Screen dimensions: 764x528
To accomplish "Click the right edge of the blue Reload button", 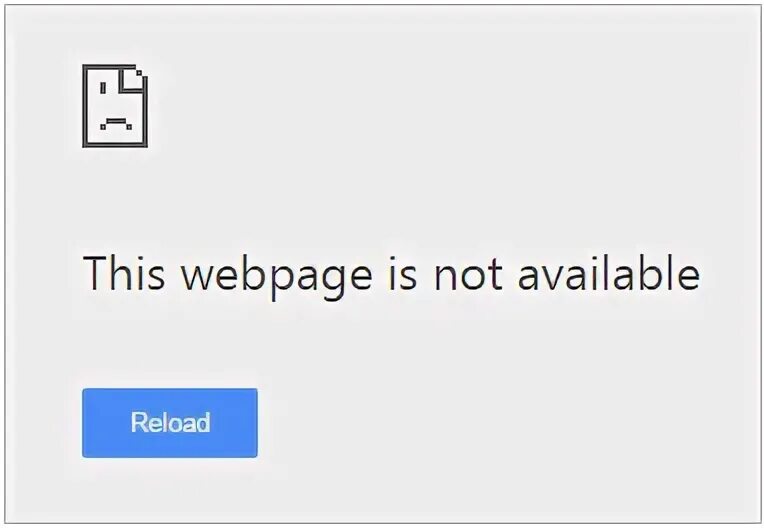I will [256, 423].
